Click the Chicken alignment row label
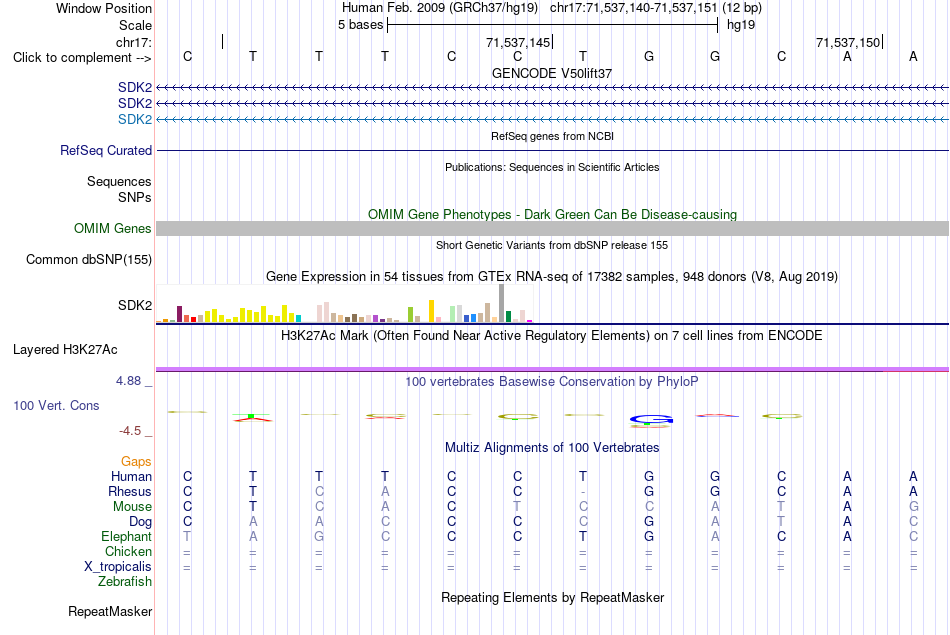This screenshot has width=950, height=635. pos(128,551)
